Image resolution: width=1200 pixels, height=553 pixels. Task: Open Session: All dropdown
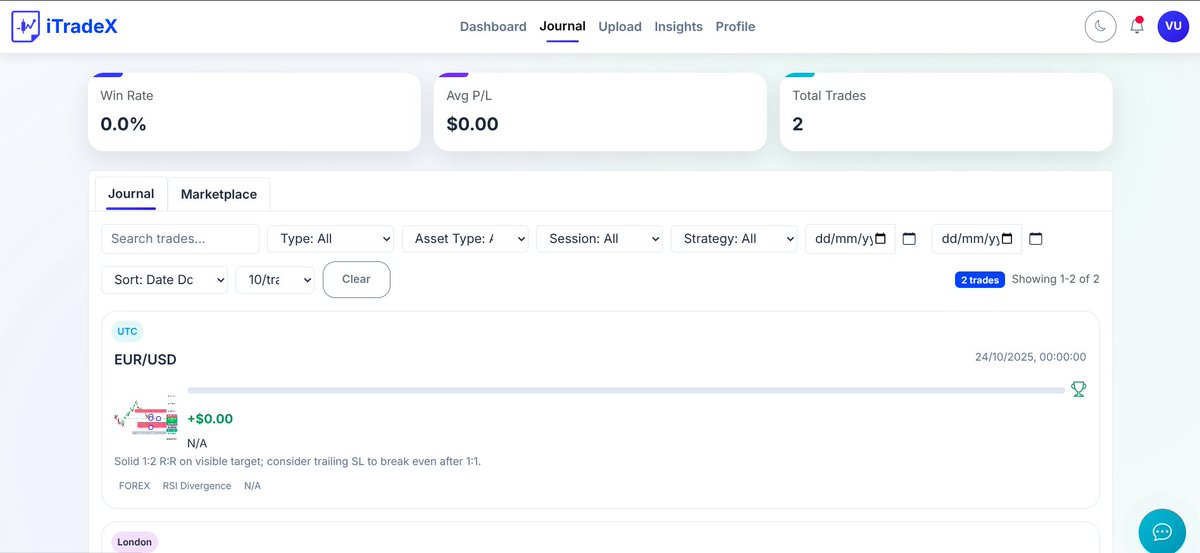point(599,239)
